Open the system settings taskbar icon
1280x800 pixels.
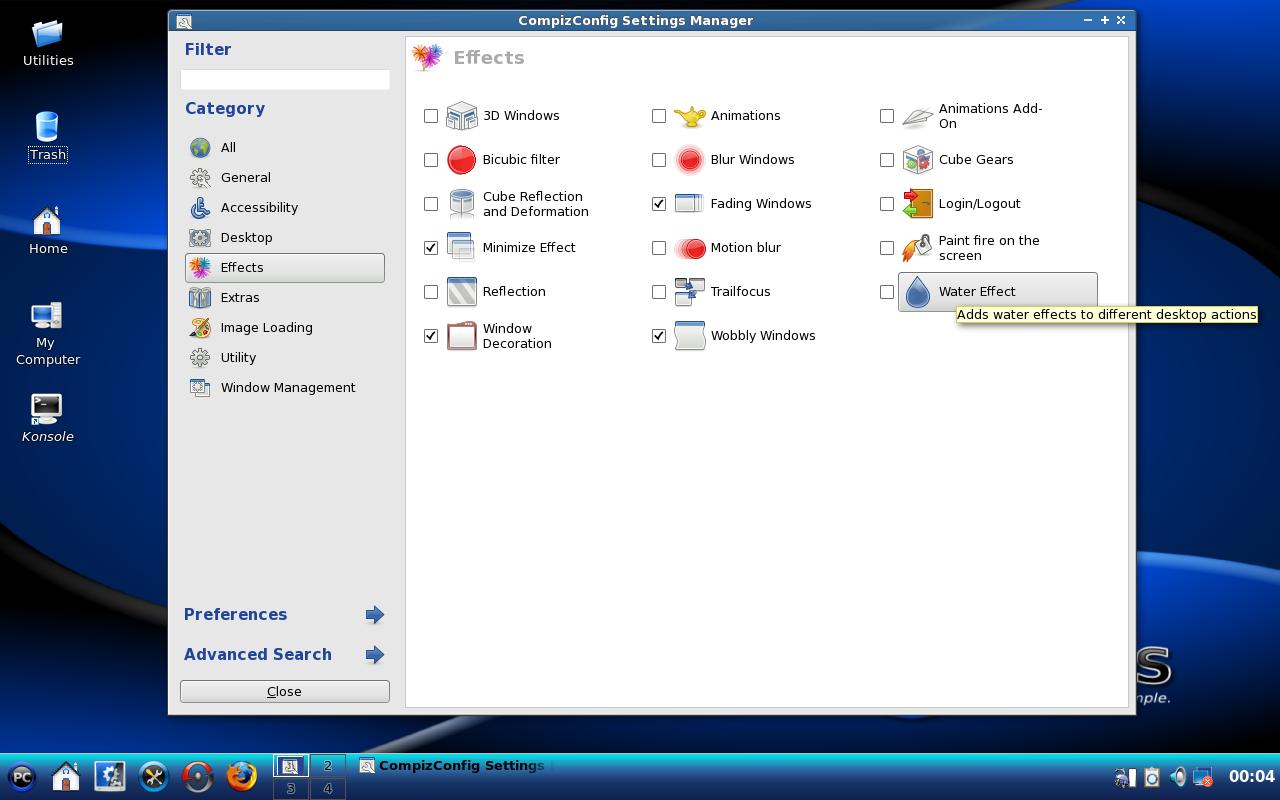[110, 776]
